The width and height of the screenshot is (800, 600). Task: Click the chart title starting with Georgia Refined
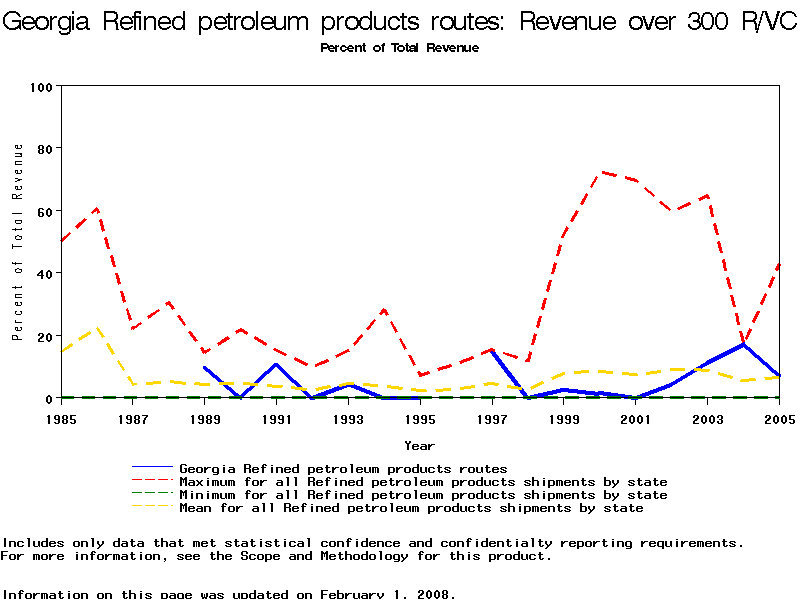coord(400,23)
